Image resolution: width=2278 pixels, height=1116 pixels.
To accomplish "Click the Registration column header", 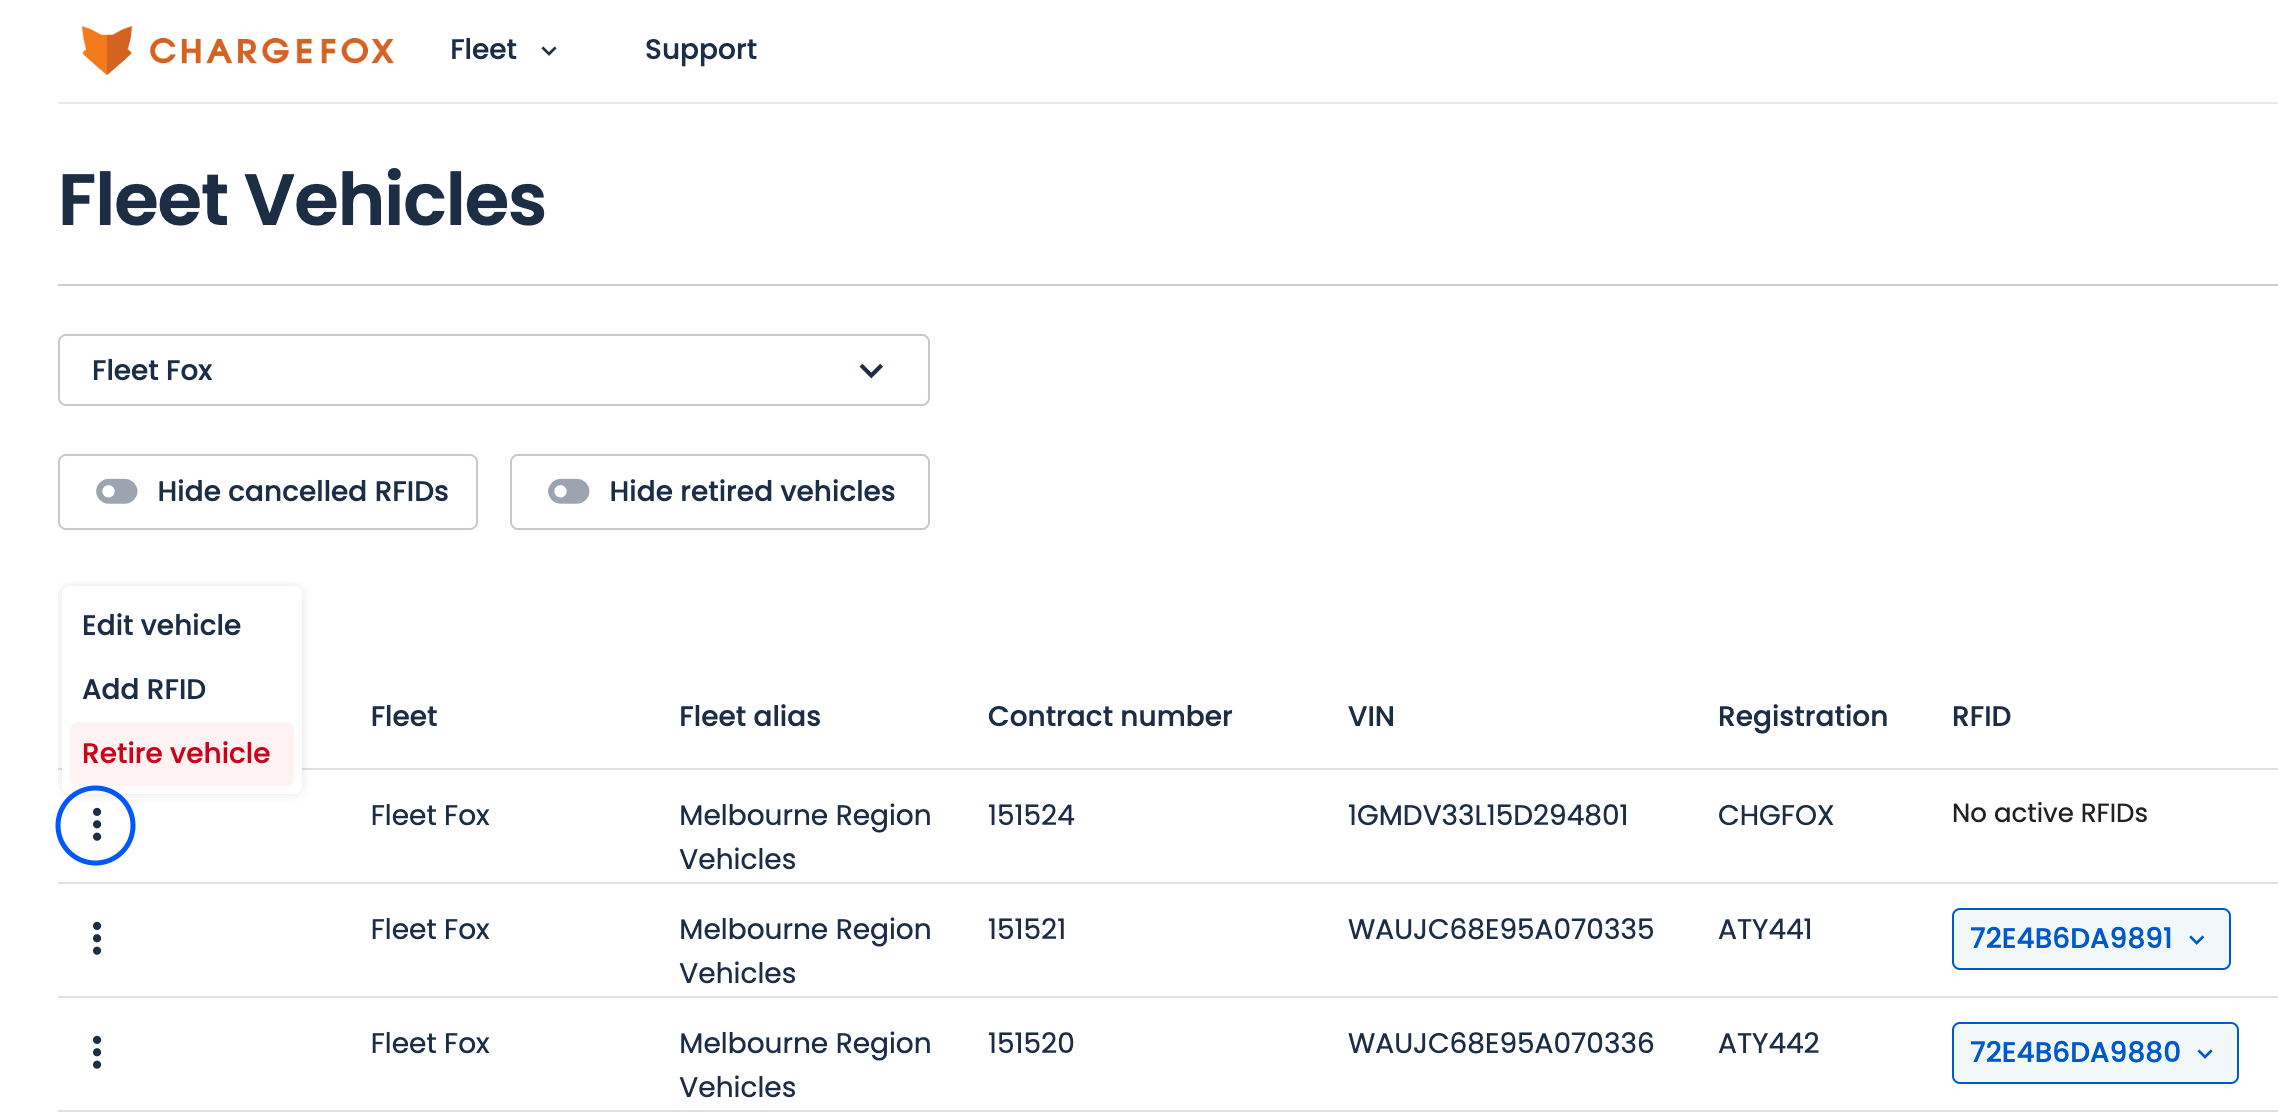I will (1803, 716).
